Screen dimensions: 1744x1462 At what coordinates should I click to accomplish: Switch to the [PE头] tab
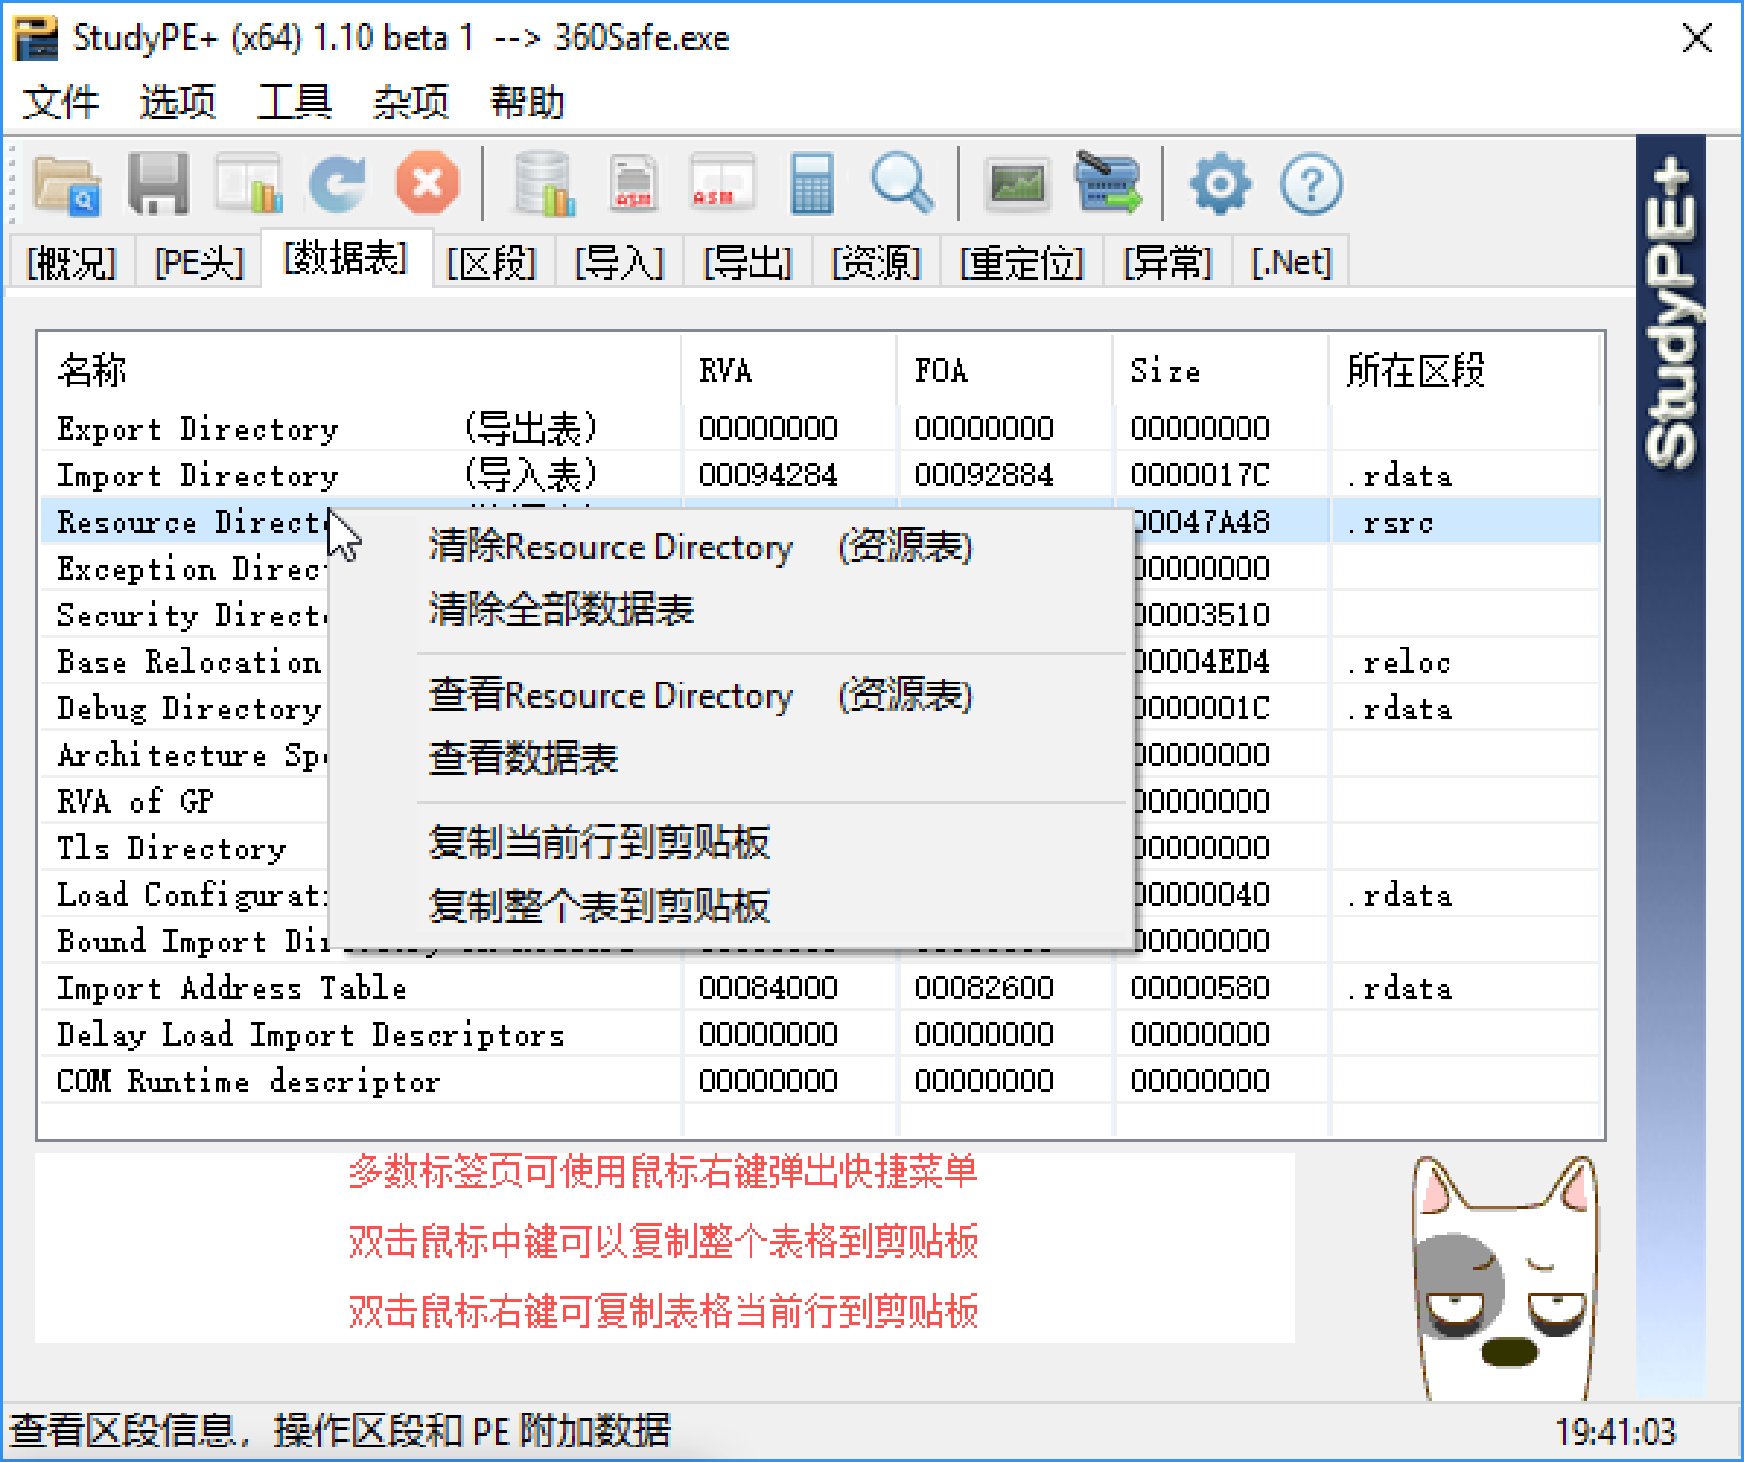(x=199, y=263)
